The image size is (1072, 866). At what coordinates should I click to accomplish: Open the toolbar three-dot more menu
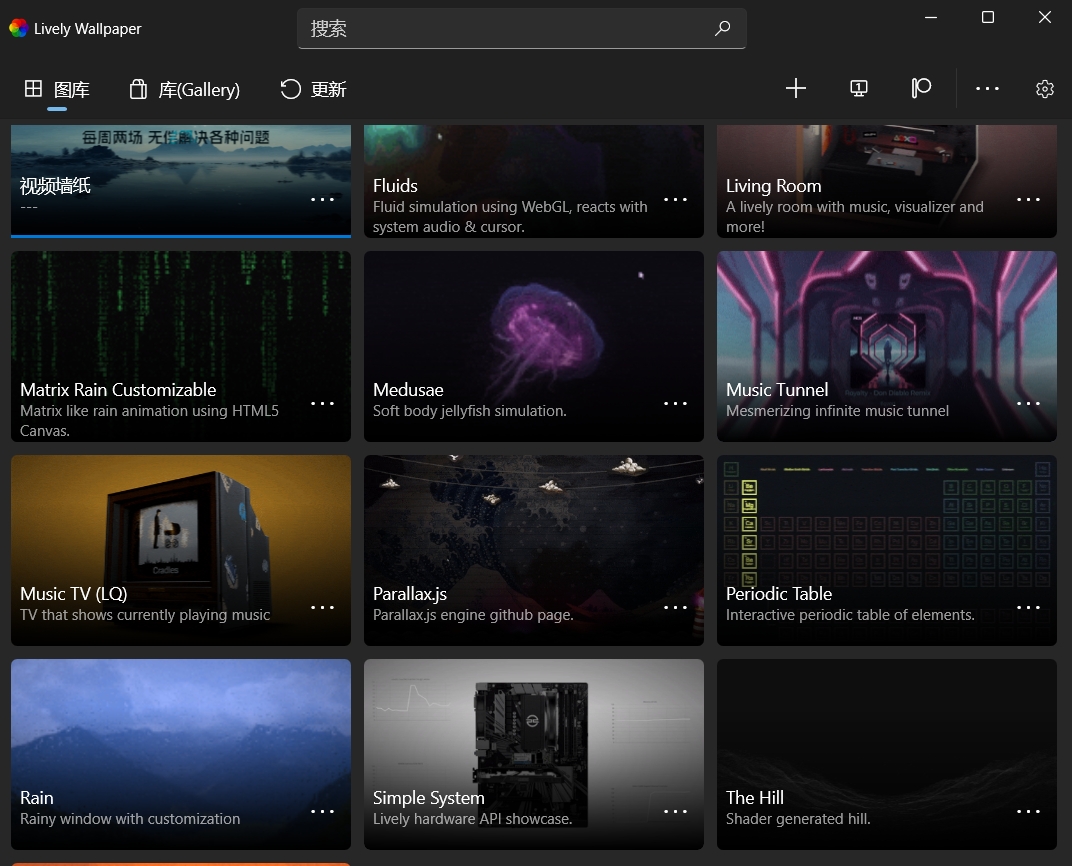click(x=987, y=88)
